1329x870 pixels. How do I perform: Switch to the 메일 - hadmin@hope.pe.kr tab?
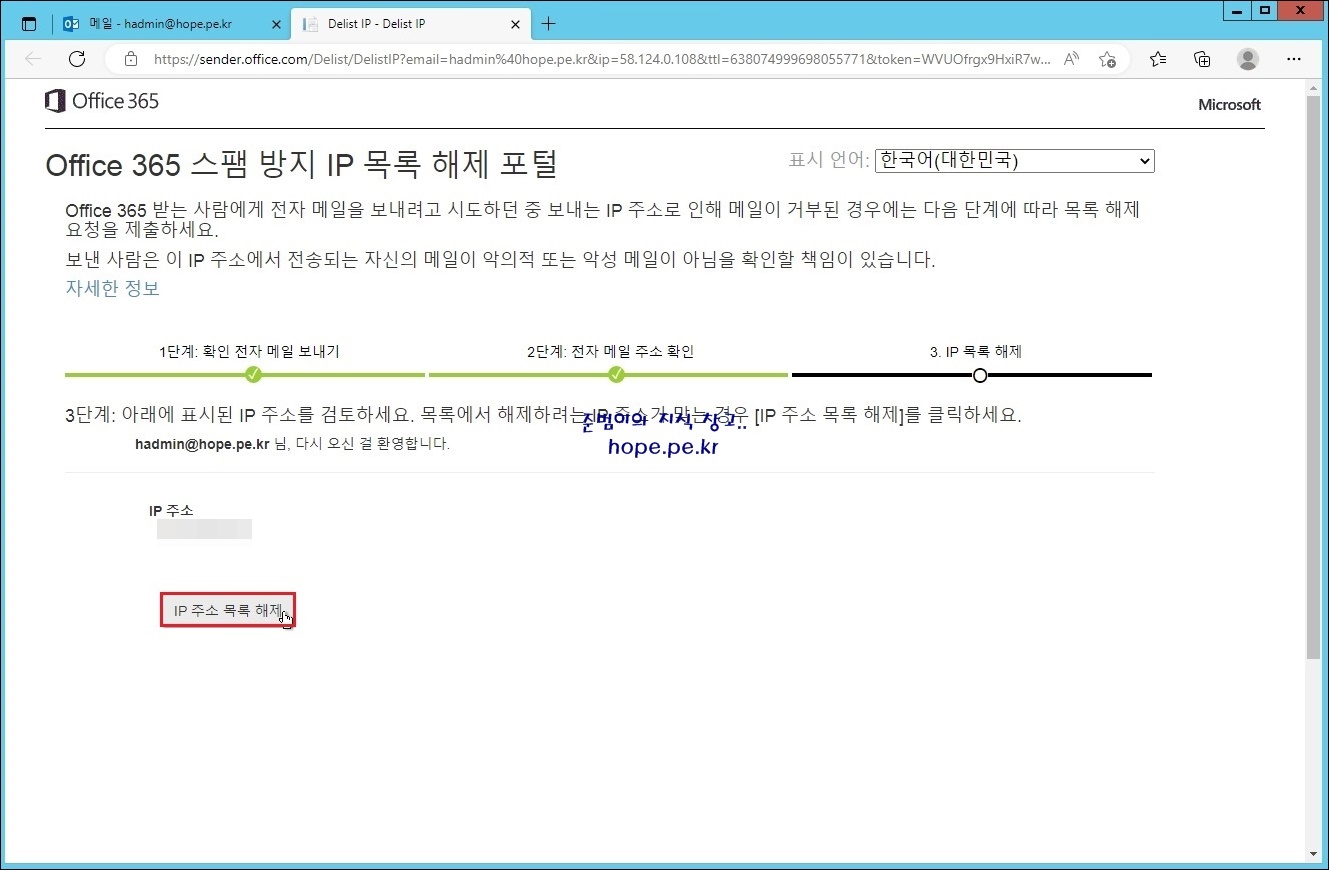pos(171,24)
